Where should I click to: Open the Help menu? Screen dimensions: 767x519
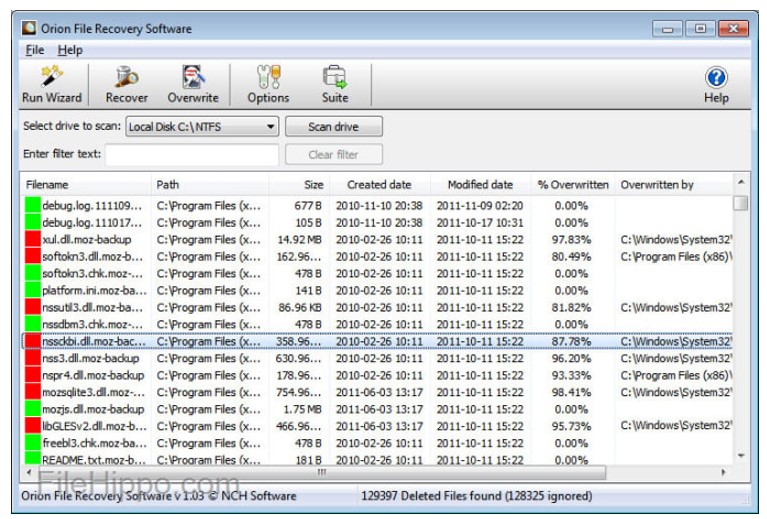70,50
